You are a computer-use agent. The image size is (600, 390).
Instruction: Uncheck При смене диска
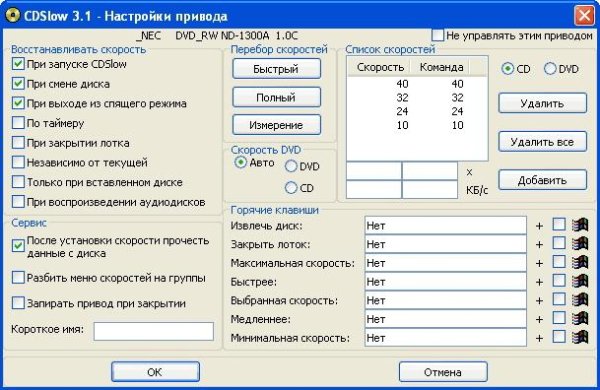click(18, 83)
